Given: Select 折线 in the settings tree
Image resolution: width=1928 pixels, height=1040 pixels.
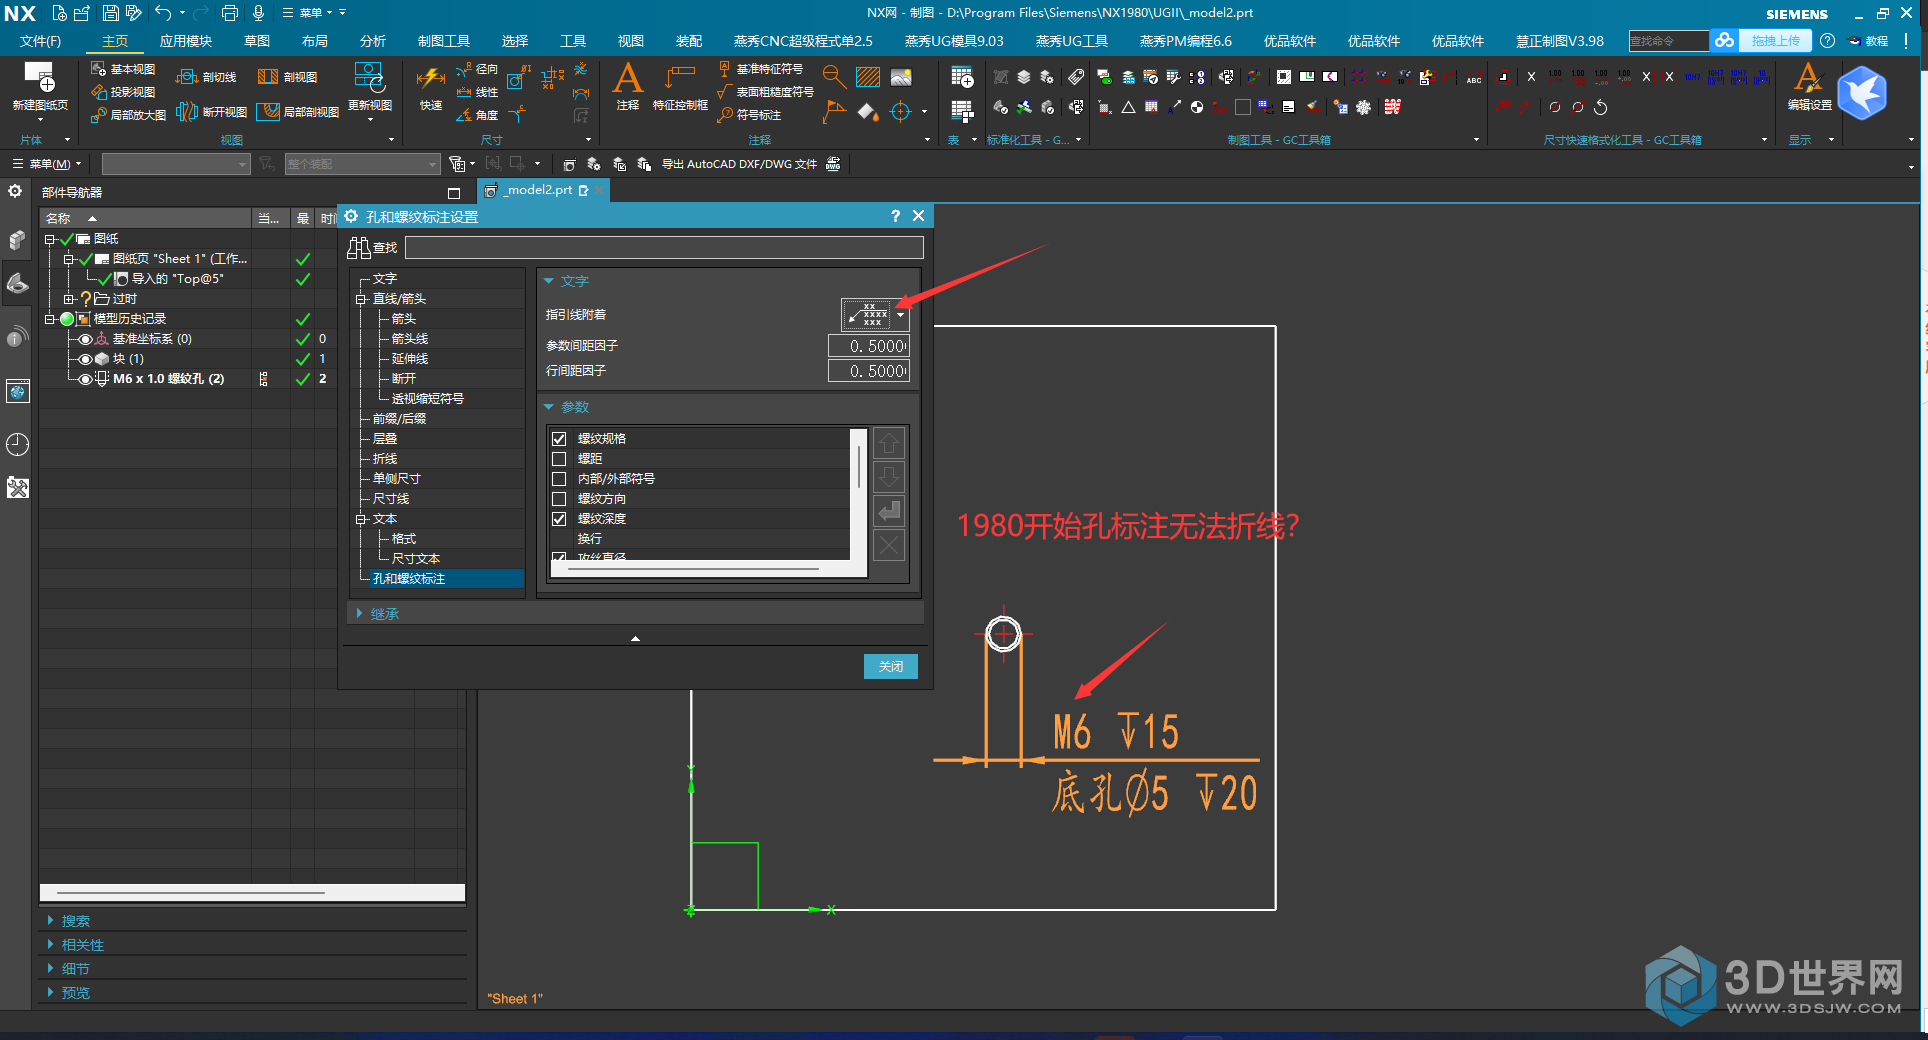Looking at the screenshot, I should (385, 459).
